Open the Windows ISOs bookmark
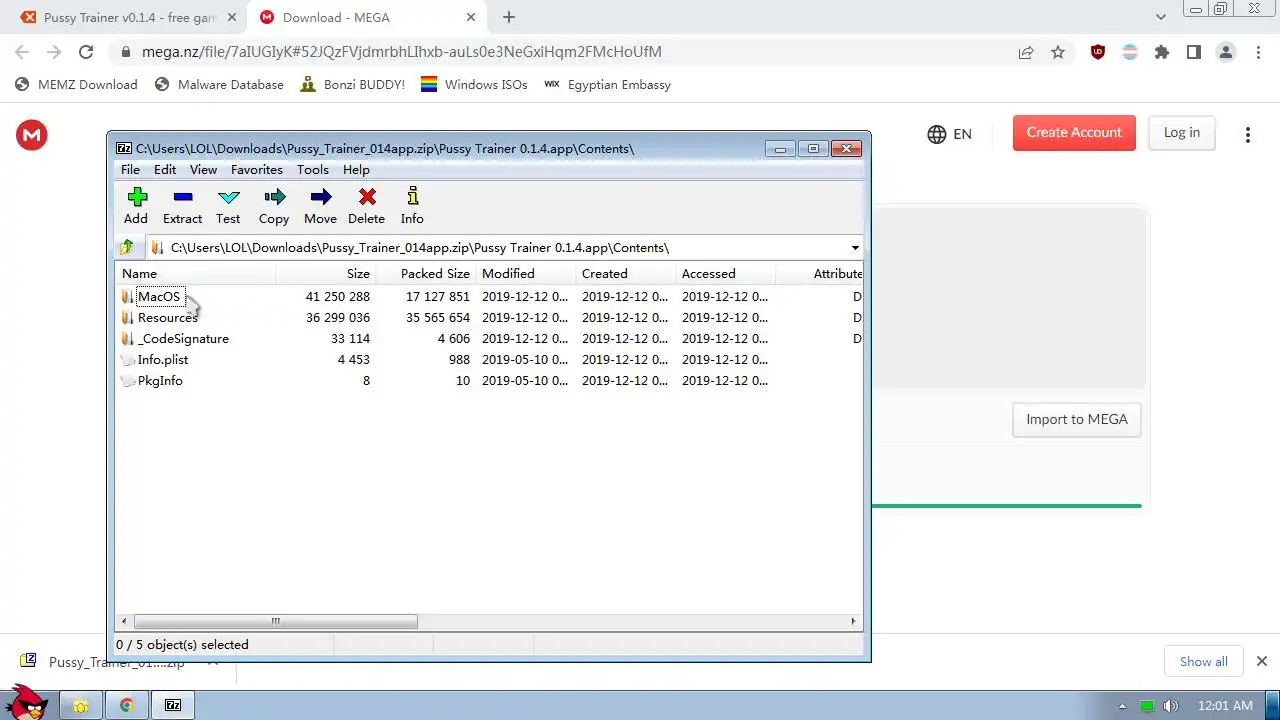This screenshot has height=720, width=1280. [474, 85]
